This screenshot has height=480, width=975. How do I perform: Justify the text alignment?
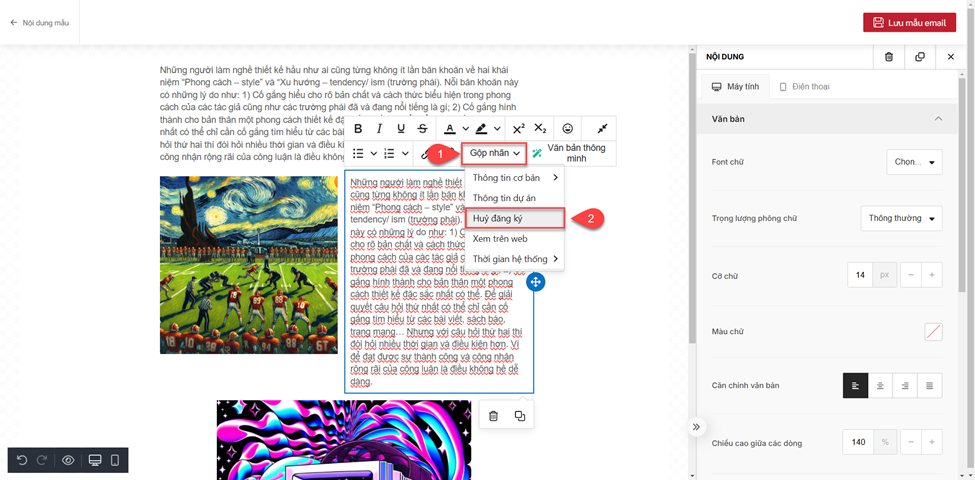pos(930,385)
